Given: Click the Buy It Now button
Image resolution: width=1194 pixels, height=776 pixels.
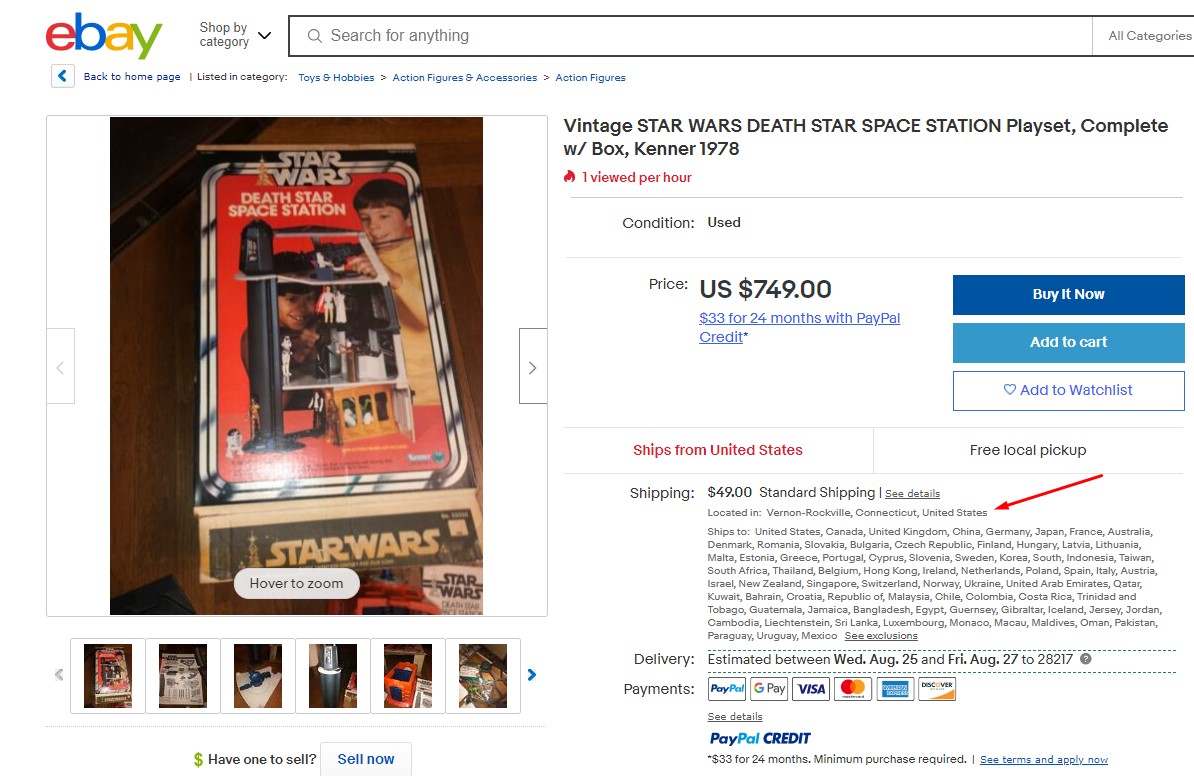Looking at the screenshot, I should tap(1068, 295).
